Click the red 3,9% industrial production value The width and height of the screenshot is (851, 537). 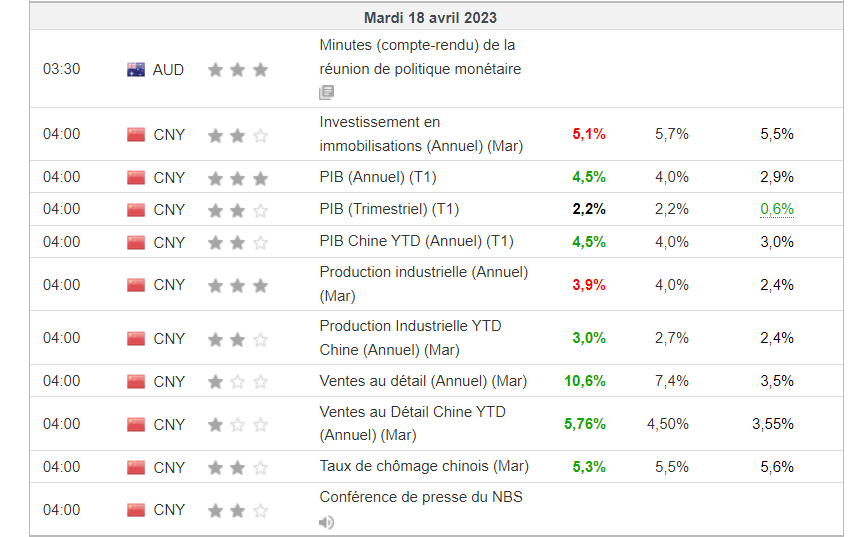click(589, 285)
